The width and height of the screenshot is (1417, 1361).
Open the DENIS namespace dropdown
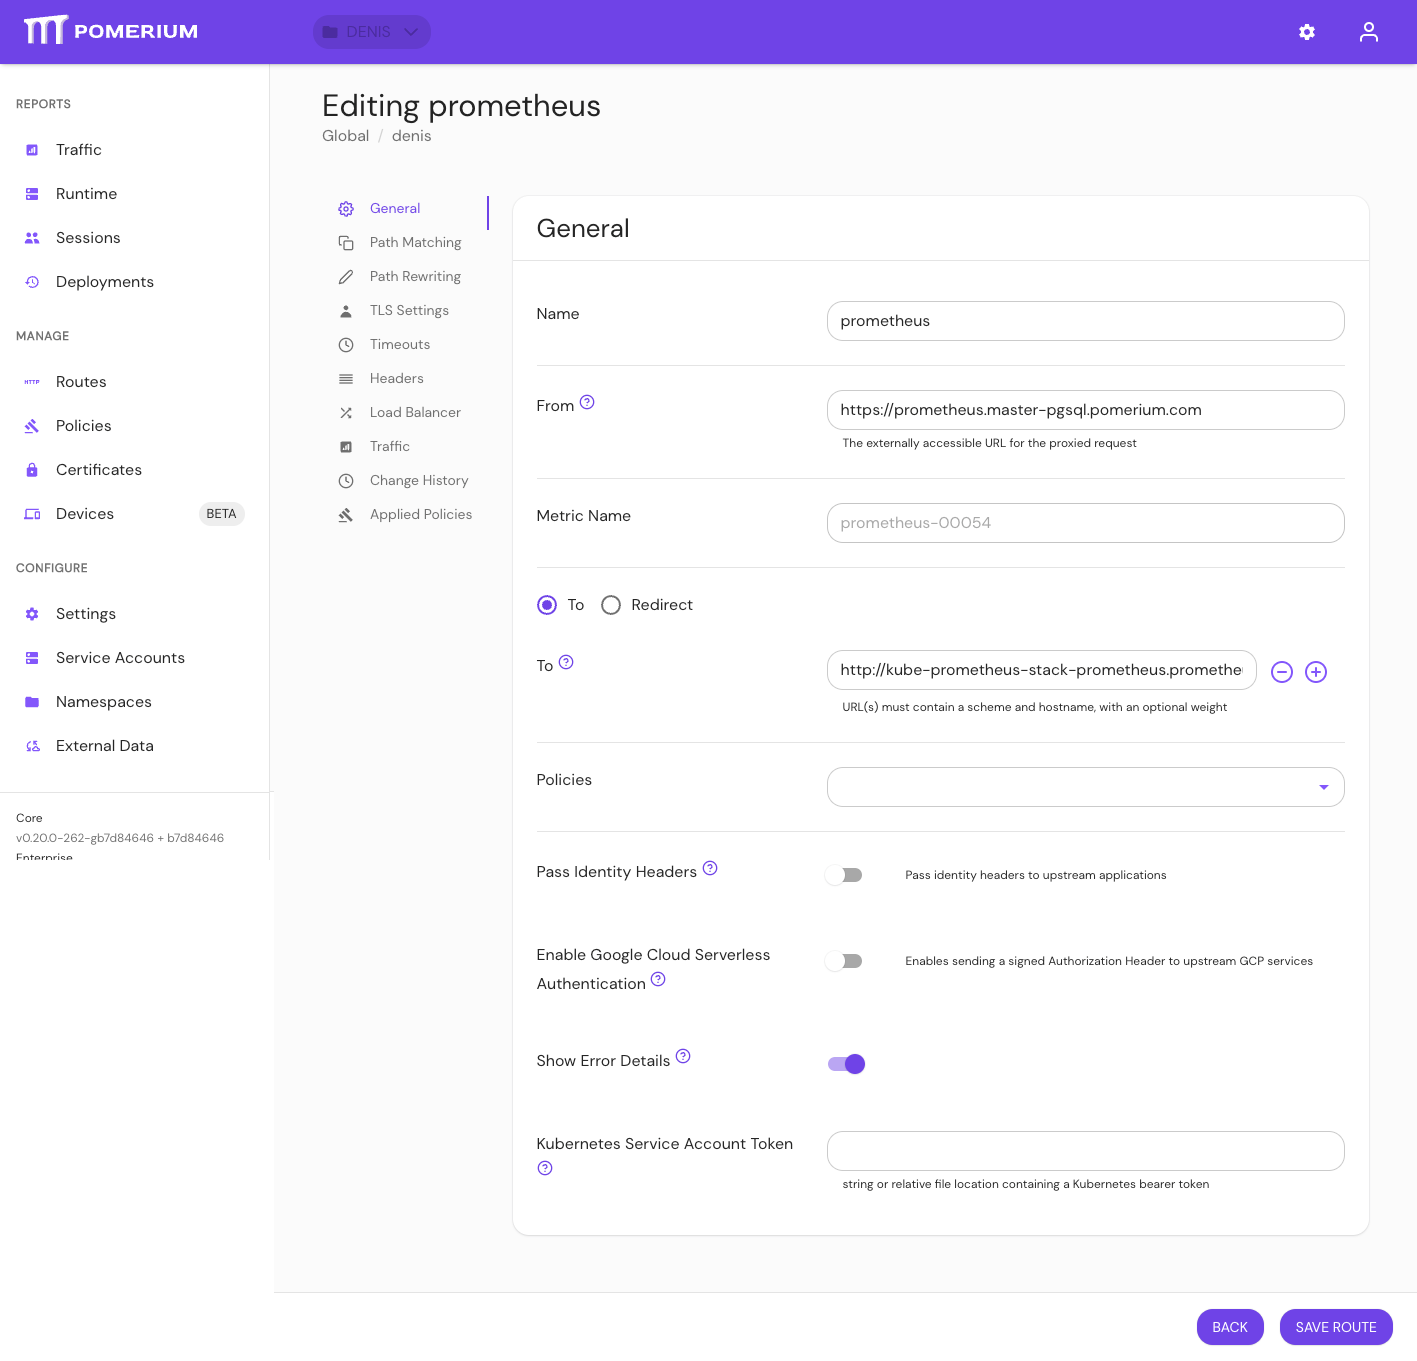coord(371,32)
